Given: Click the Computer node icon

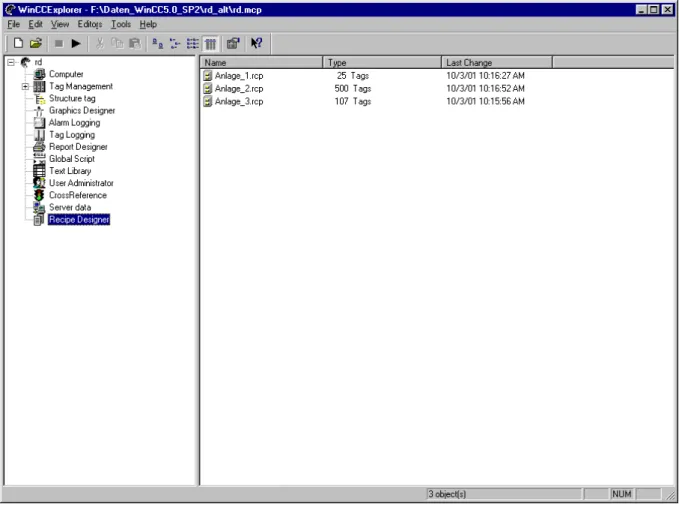Looking at the screenshot, I should (x=39, y=74).
